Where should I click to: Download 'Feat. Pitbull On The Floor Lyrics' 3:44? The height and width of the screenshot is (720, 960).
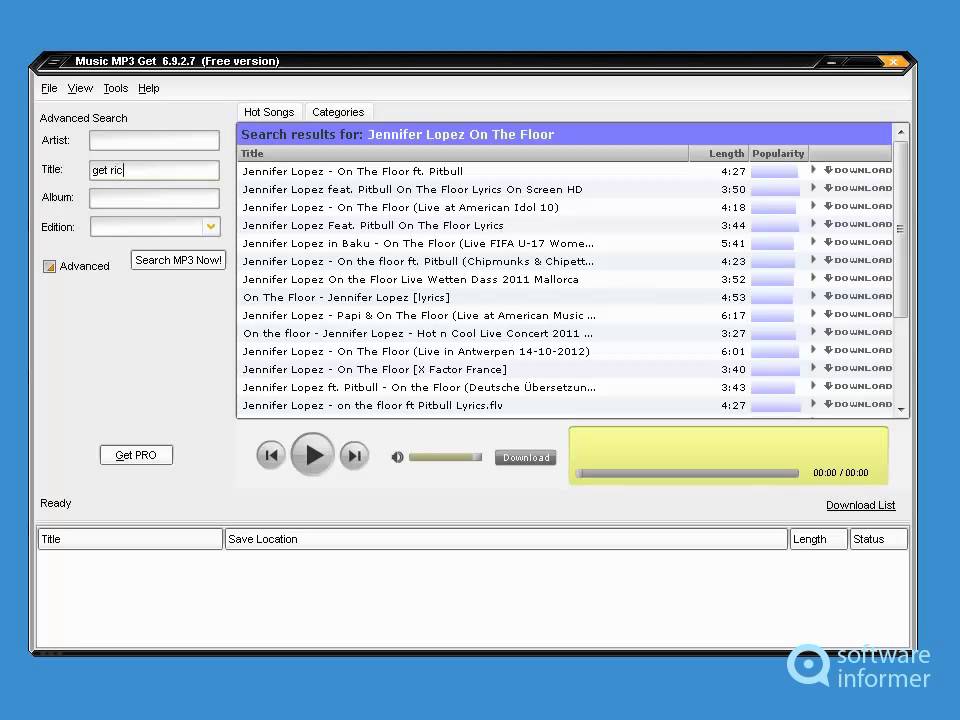tap(858, 224)
